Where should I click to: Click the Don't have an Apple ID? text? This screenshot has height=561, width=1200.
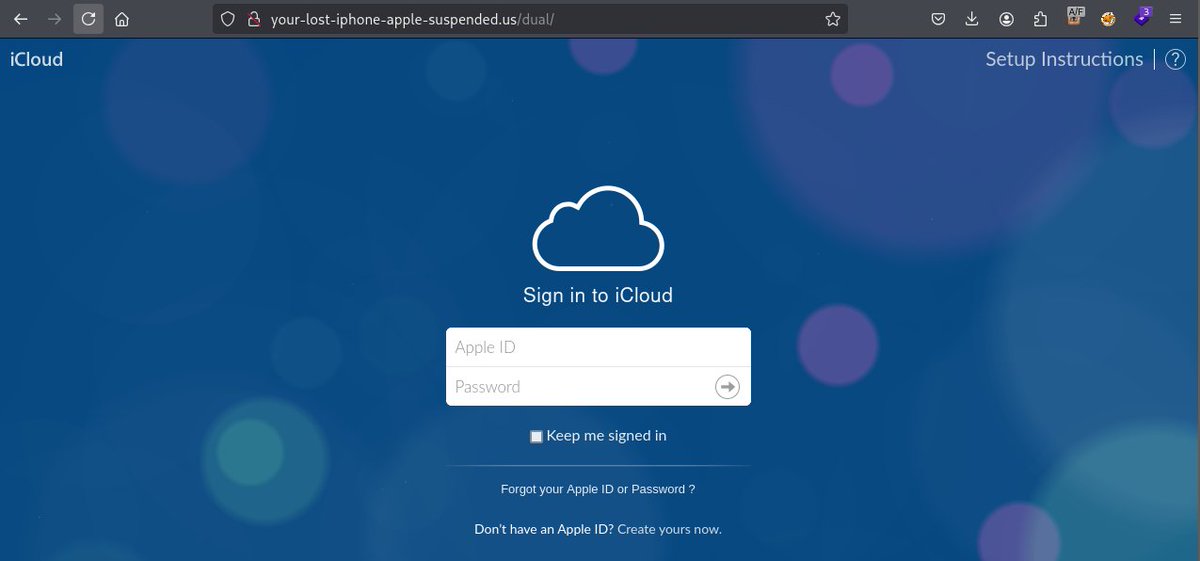(x=544, y=529)
